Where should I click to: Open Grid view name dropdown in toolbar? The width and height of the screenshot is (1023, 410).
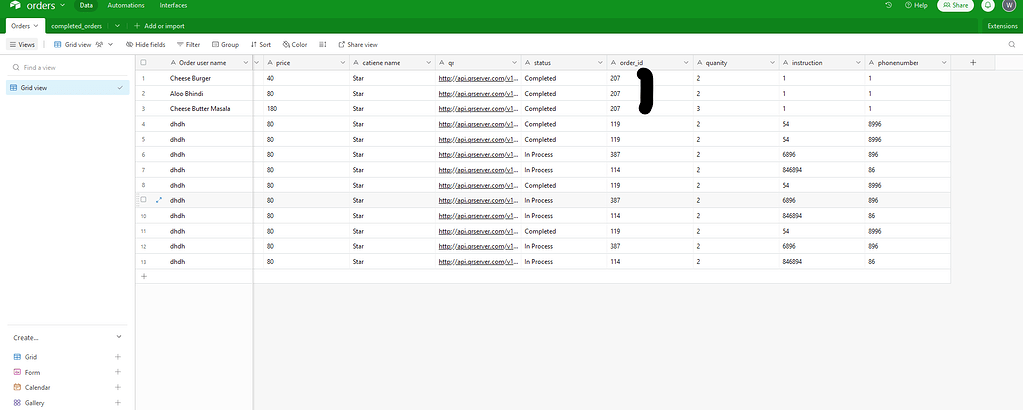110,44
